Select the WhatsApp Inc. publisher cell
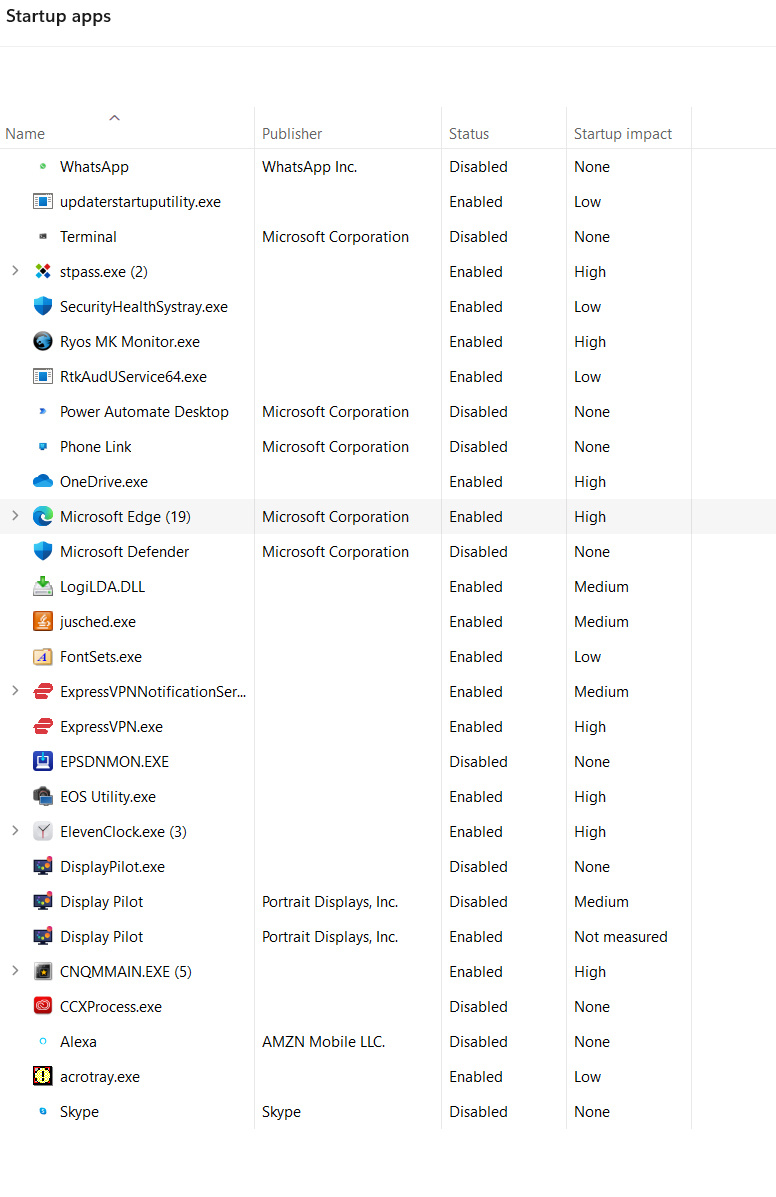The width and height of the screenshot is (776, 1197). click(x=309, y=166)
